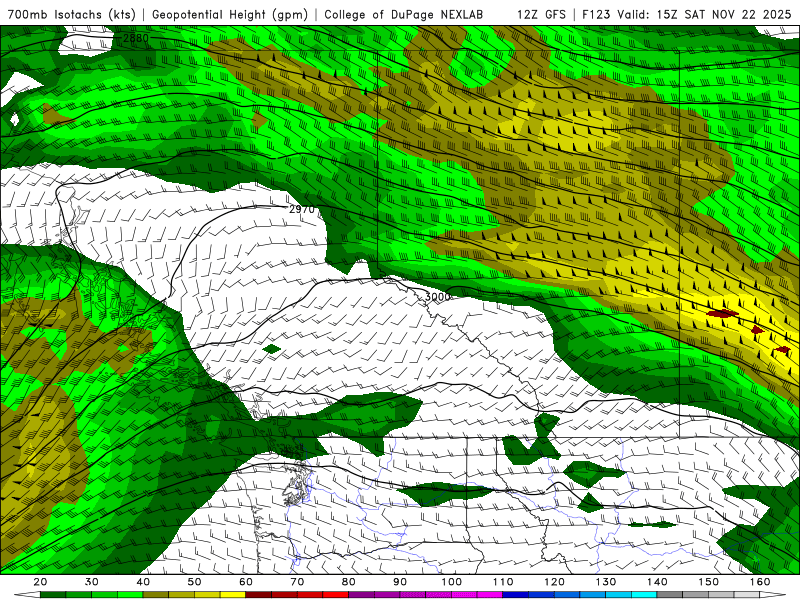Click the 160 label on the color scale
The width and height of the screenshot is (800, 600).
click(x=760, y=582)
